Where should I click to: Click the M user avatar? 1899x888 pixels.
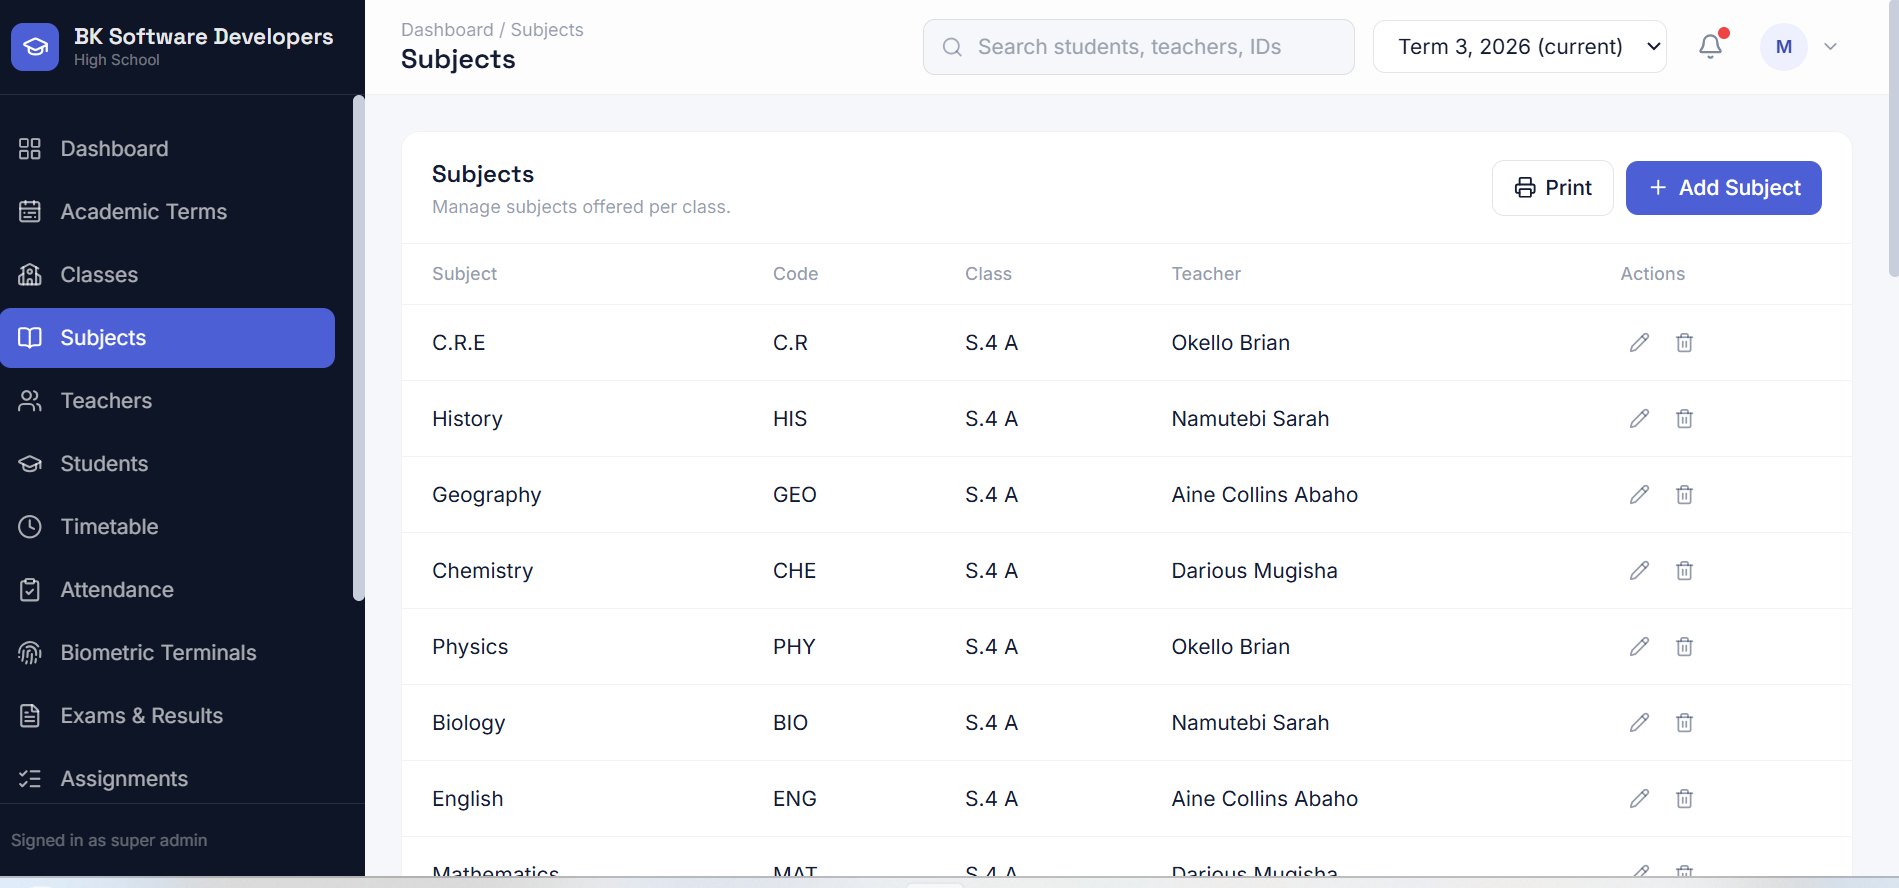coord(1784,47)
